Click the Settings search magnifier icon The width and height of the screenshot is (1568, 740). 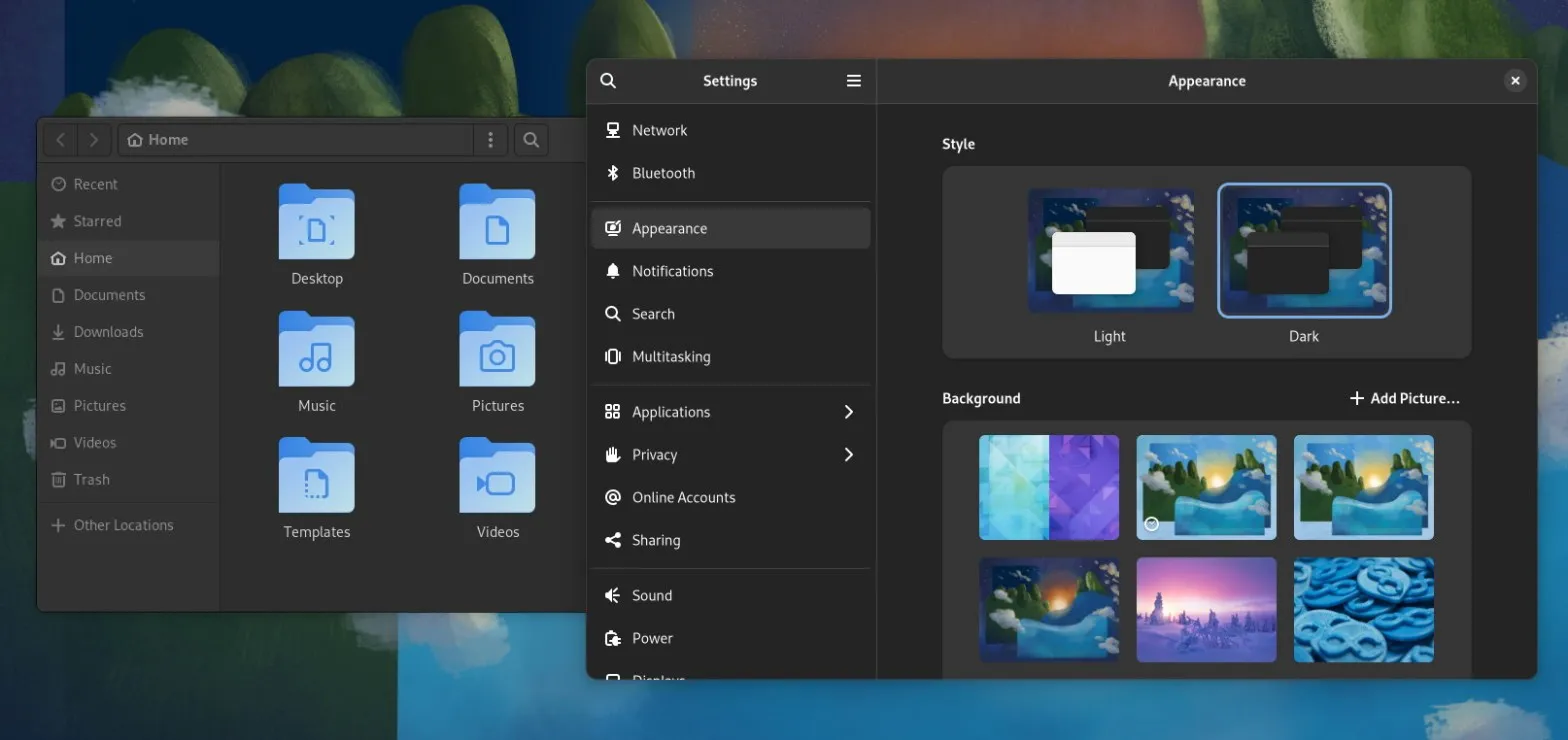(x=608, y=81)
